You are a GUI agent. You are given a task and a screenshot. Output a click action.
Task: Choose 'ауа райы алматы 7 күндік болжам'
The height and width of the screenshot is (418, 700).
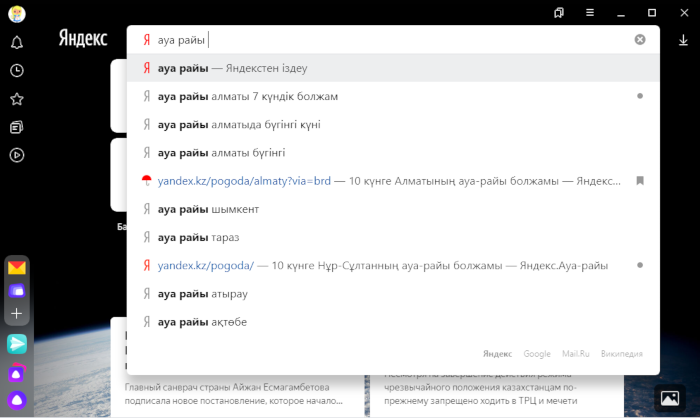point(393,96)
